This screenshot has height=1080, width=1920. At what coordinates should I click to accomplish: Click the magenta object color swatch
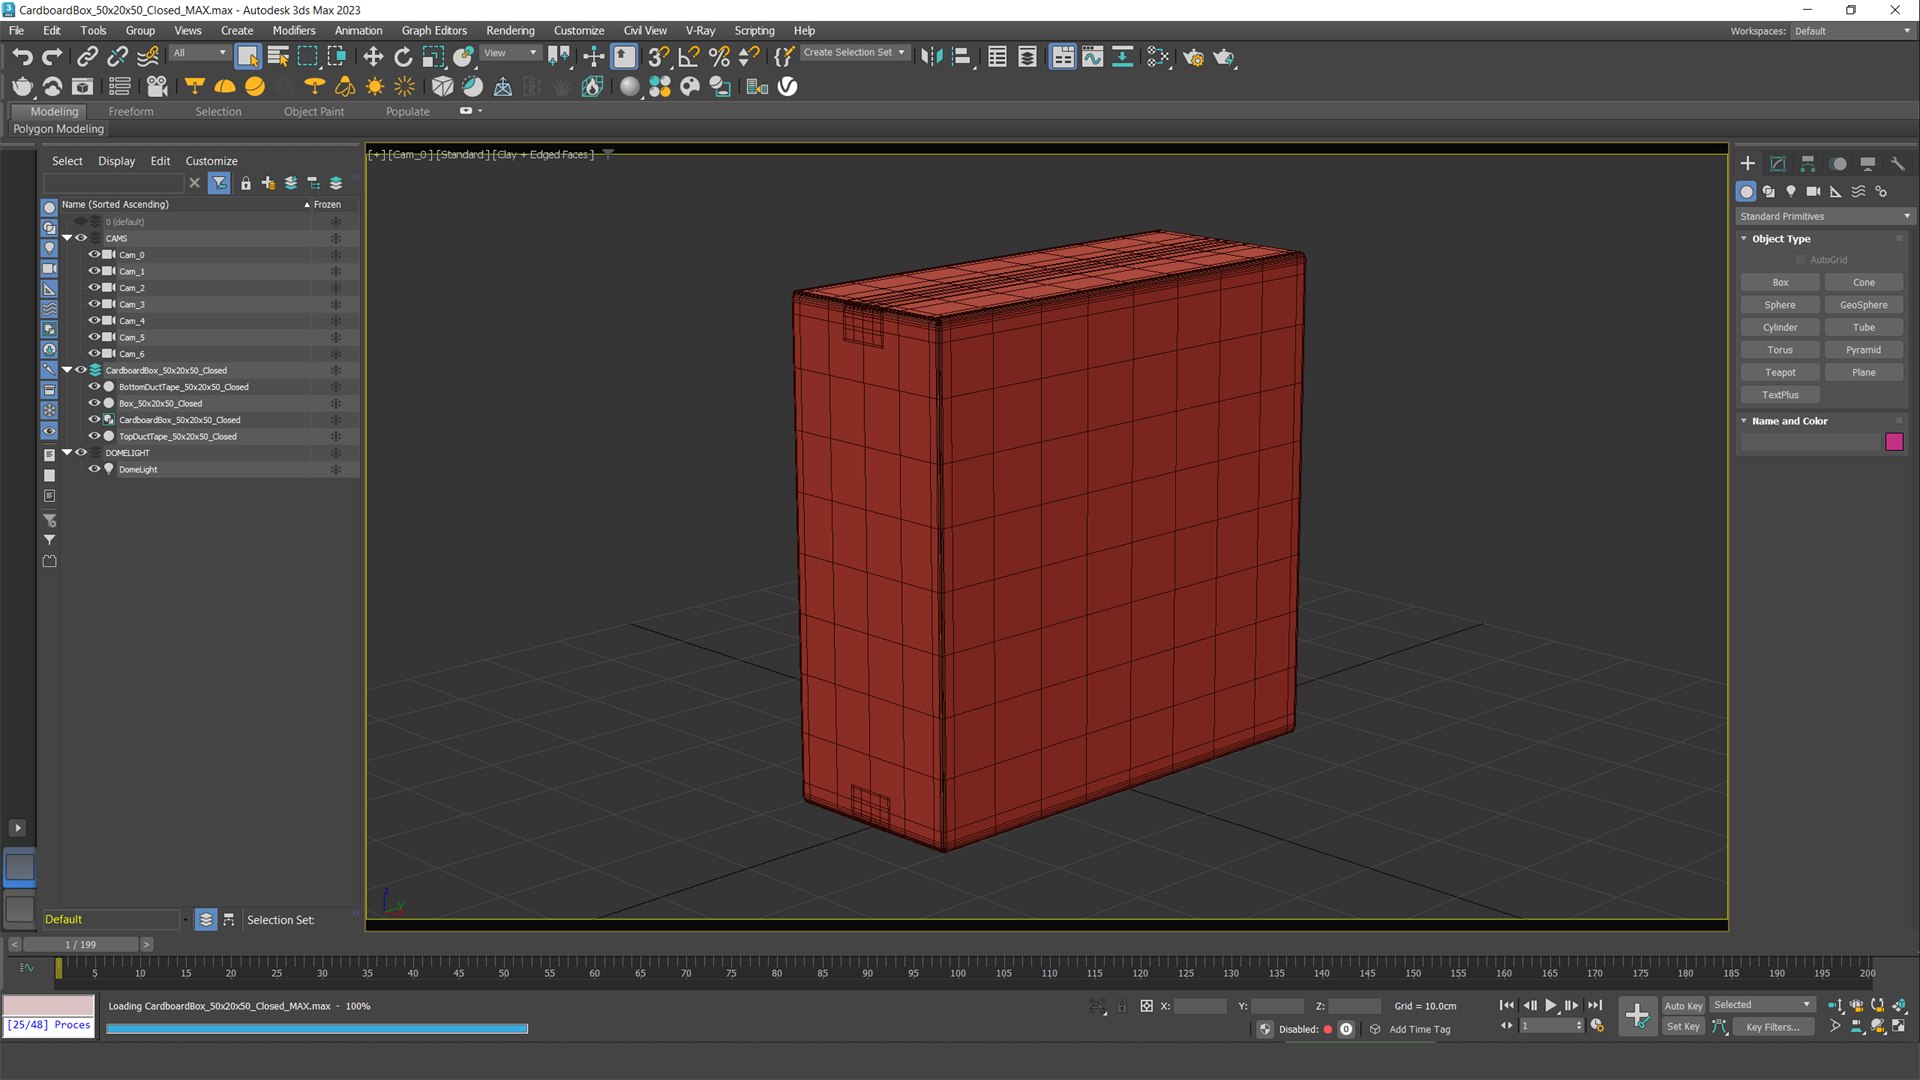coord(1894,442)
